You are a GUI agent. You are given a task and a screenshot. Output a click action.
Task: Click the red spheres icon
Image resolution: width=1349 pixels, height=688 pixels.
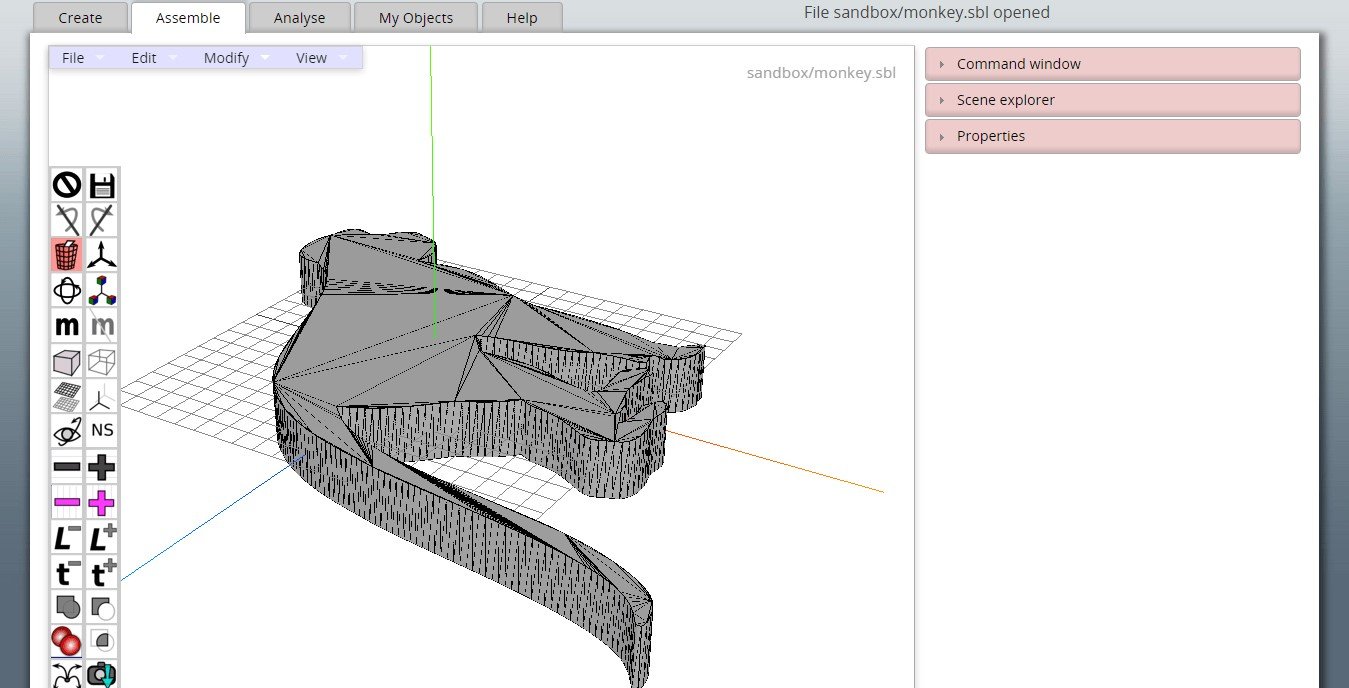tap(67, 641)
